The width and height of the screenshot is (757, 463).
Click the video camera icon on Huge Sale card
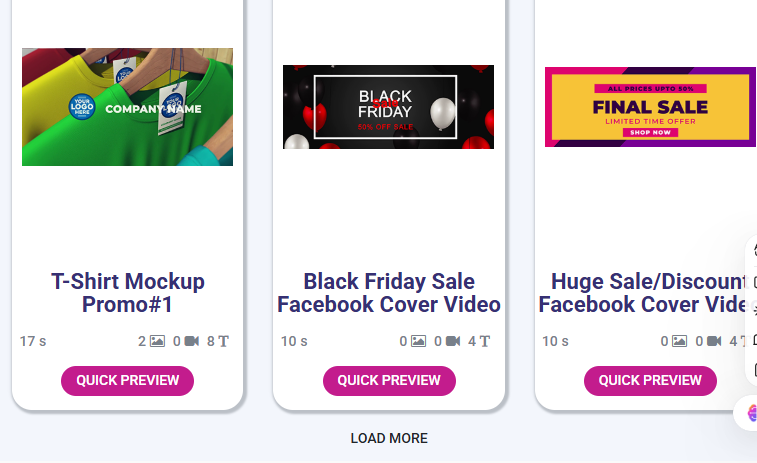713,341
